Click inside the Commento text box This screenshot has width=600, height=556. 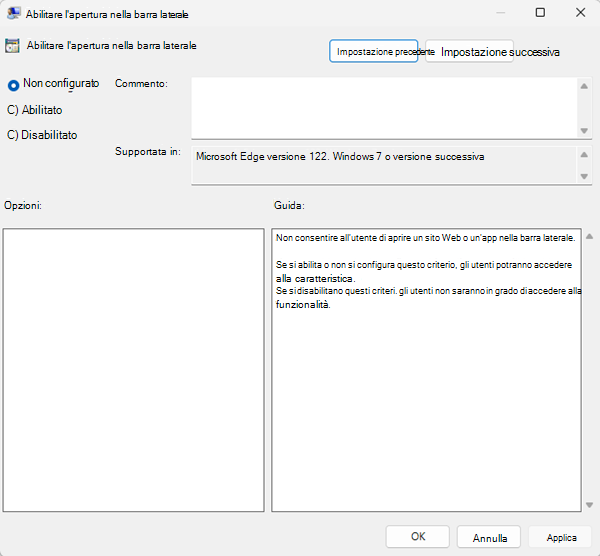coord(384,108)
